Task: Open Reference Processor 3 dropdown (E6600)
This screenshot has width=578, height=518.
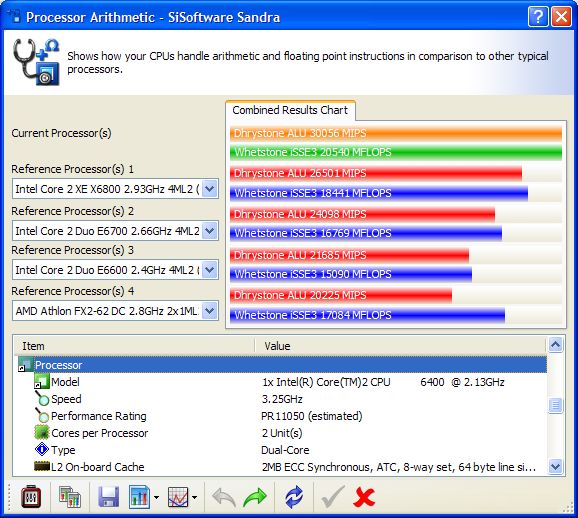Action: (x=210, y=270)
